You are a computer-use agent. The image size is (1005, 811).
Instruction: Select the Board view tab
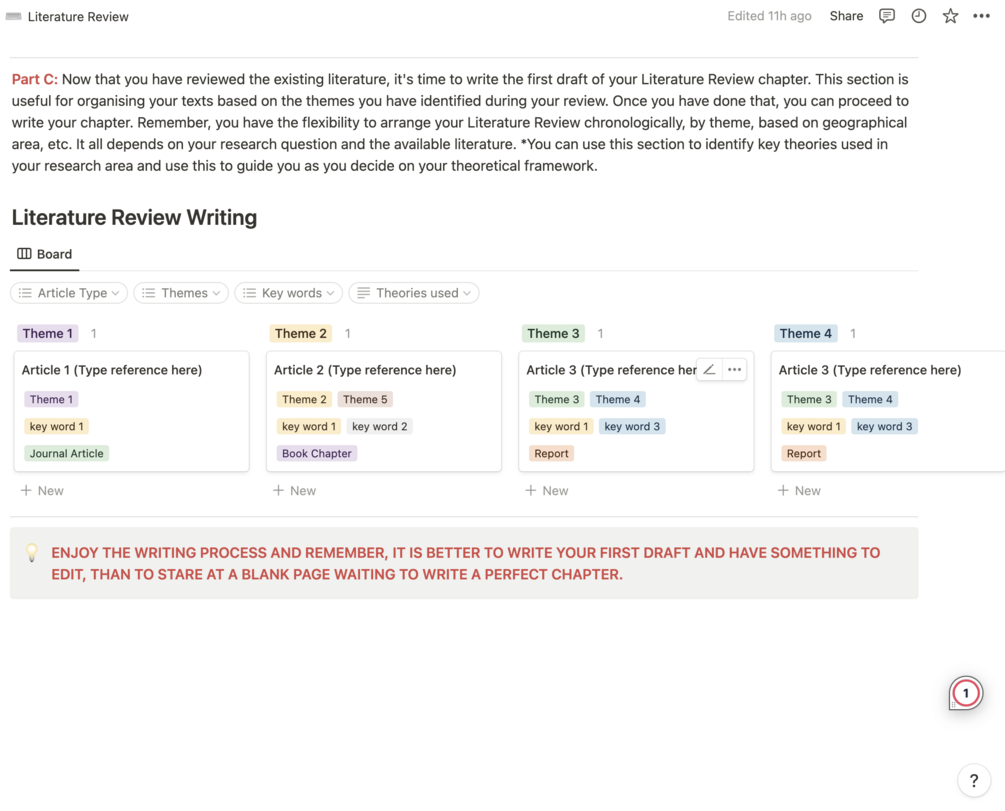point(44,254)
